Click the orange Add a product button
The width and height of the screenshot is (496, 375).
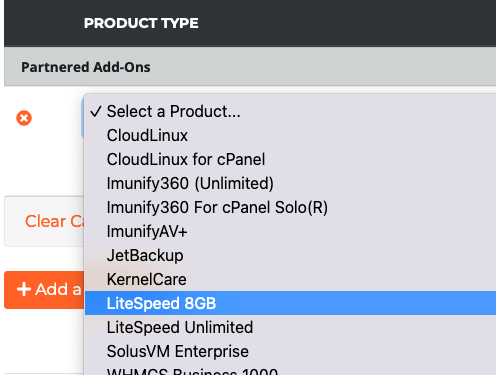point(44,290)
